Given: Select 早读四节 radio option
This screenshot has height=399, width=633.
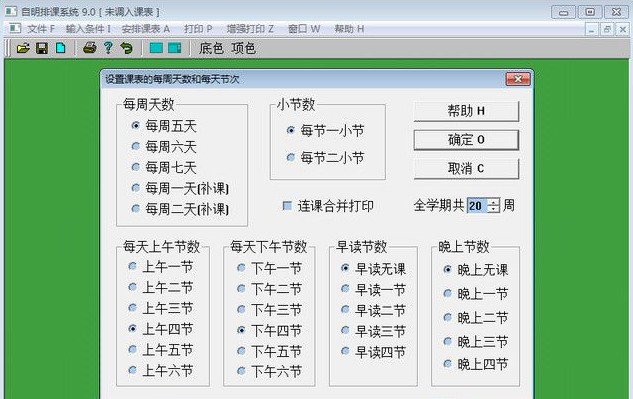Looking at the screenshot, I should pyautogui.click(x=373, y=352).
